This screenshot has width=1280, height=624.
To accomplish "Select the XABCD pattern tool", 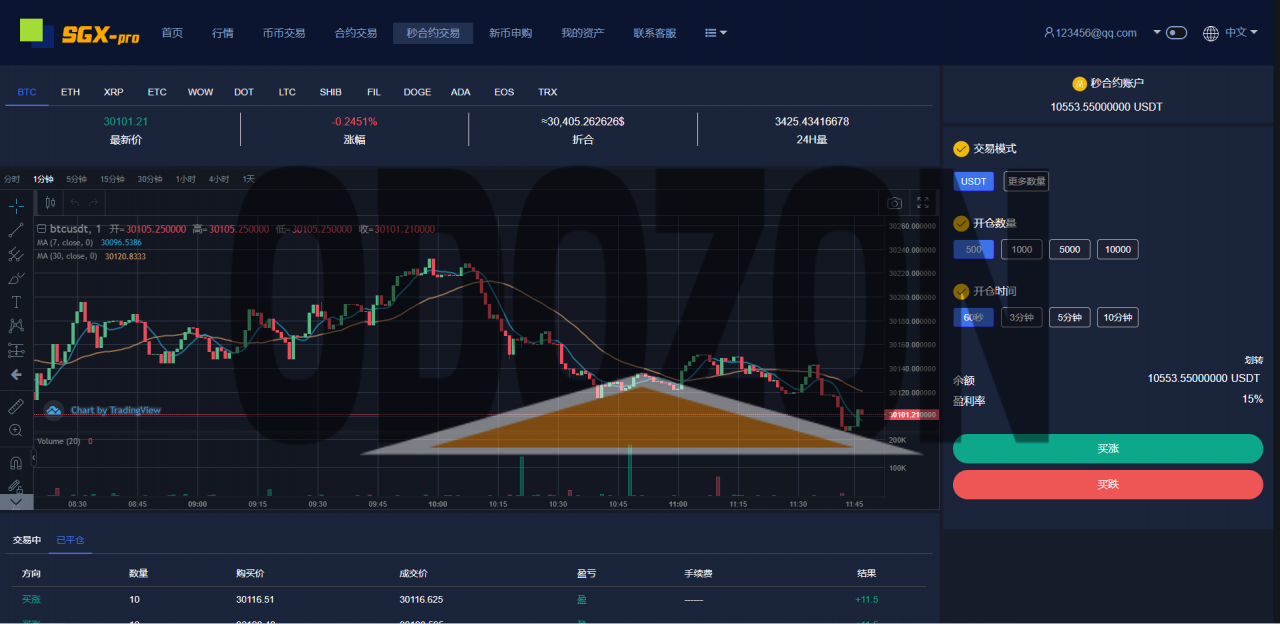I will (x=16, y=326).
